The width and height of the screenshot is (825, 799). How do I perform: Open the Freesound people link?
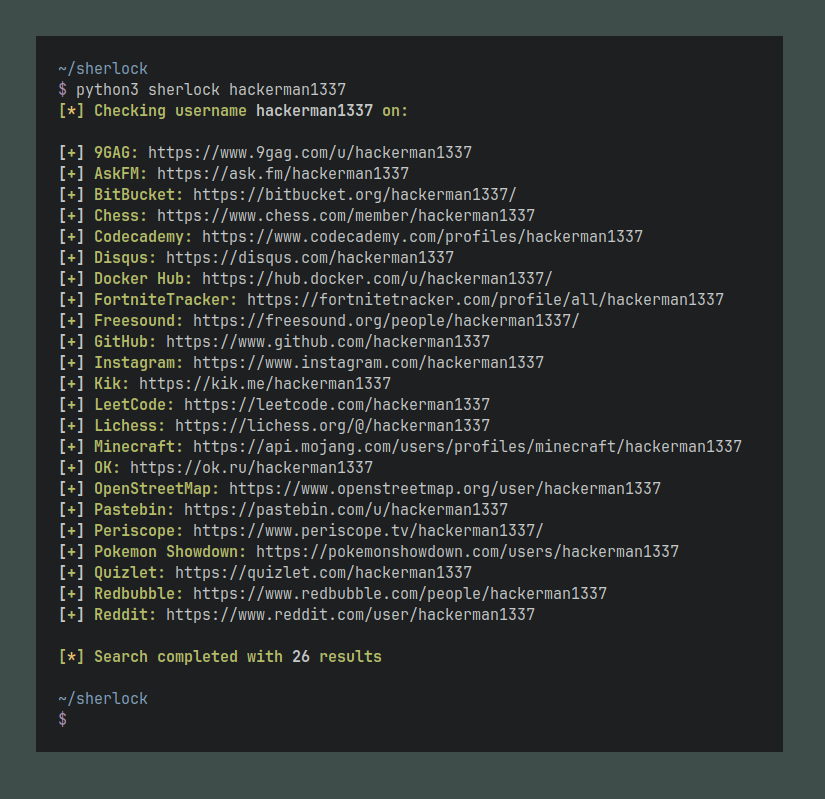(385, 321)
